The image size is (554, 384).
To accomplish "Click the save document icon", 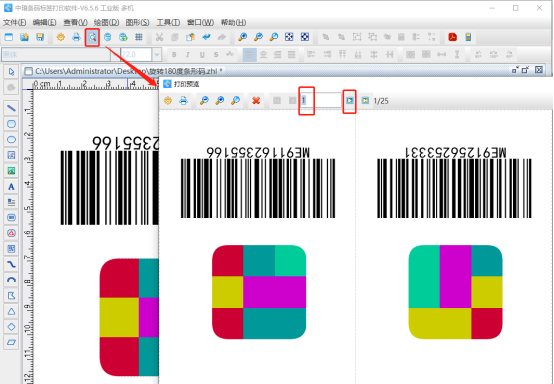I will click(40, 37).
